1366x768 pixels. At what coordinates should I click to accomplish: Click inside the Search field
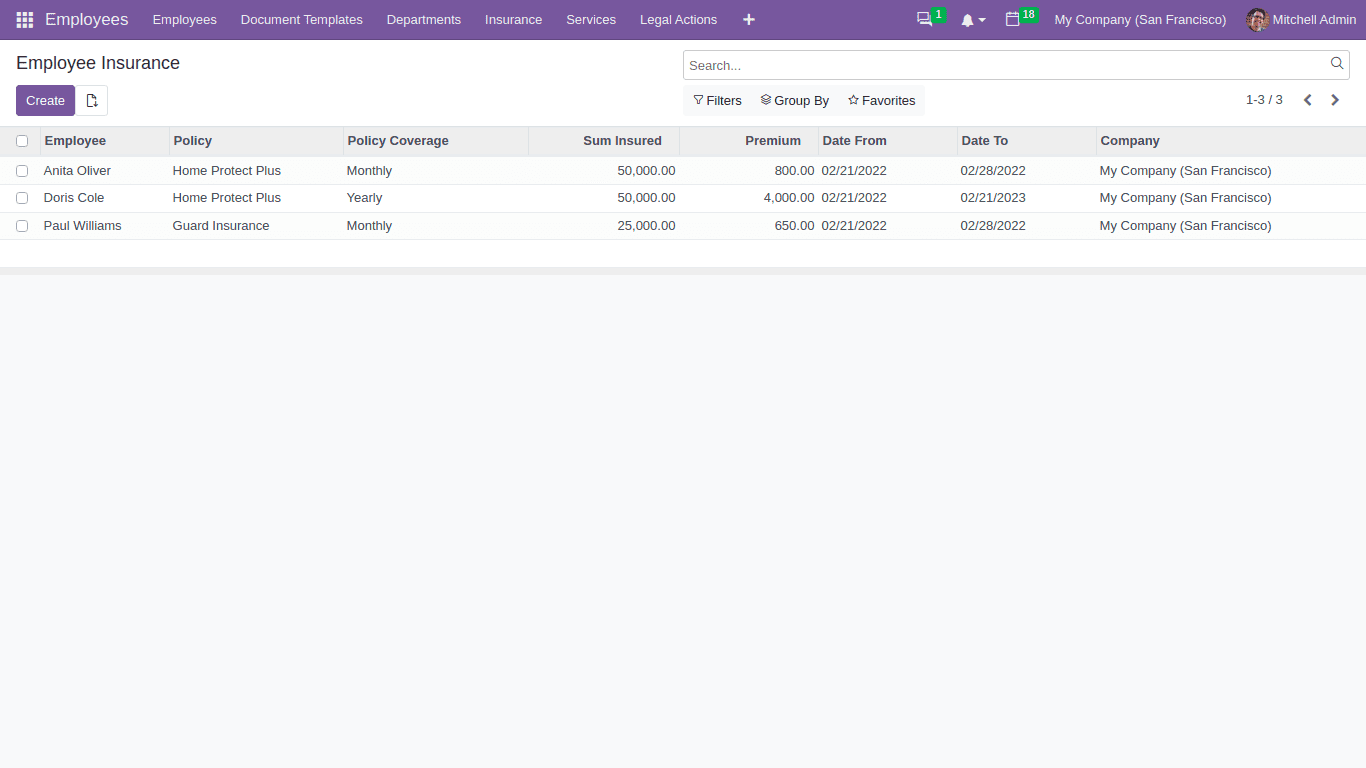click(x=1000, y=64)
